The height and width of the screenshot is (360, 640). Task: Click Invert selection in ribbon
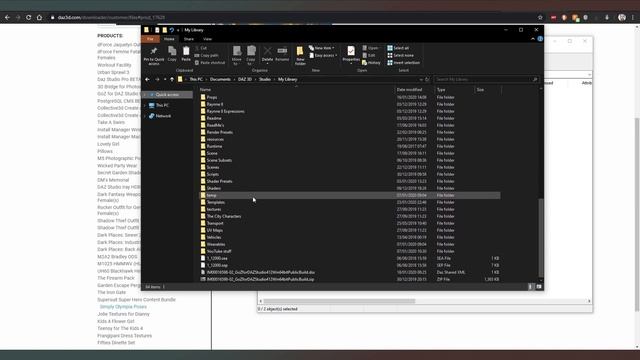(403, 63)
